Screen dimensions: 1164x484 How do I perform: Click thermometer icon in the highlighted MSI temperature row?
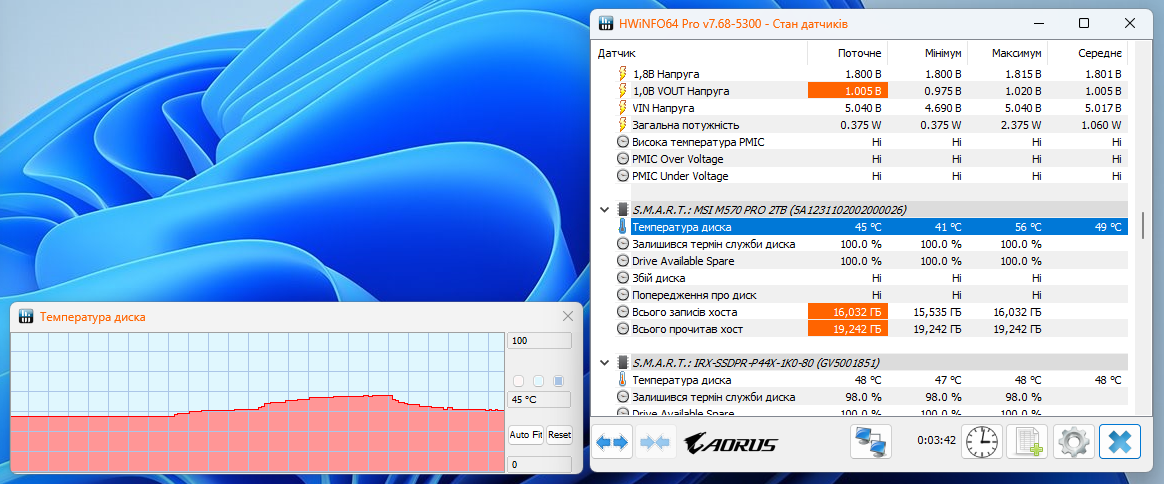pyautogui.click(x=623, y=226)
